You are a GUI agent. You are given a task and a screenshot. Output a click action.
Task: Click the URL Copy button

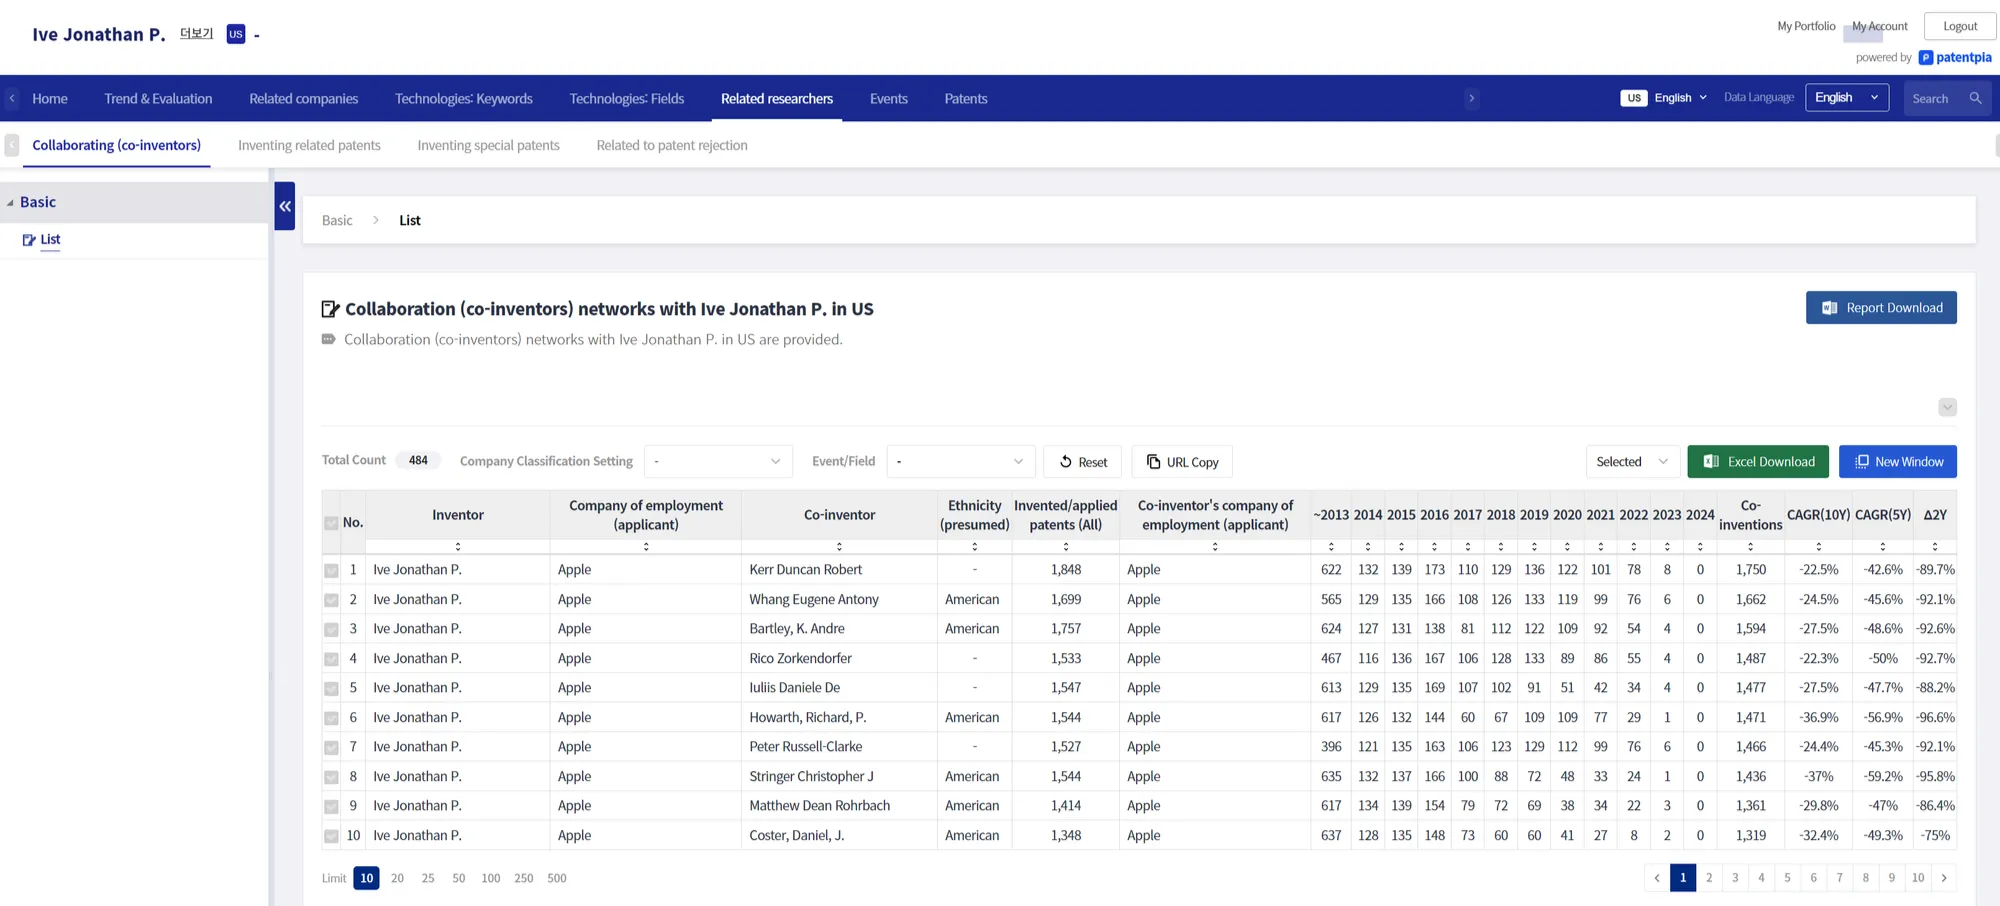point(1182,462)
